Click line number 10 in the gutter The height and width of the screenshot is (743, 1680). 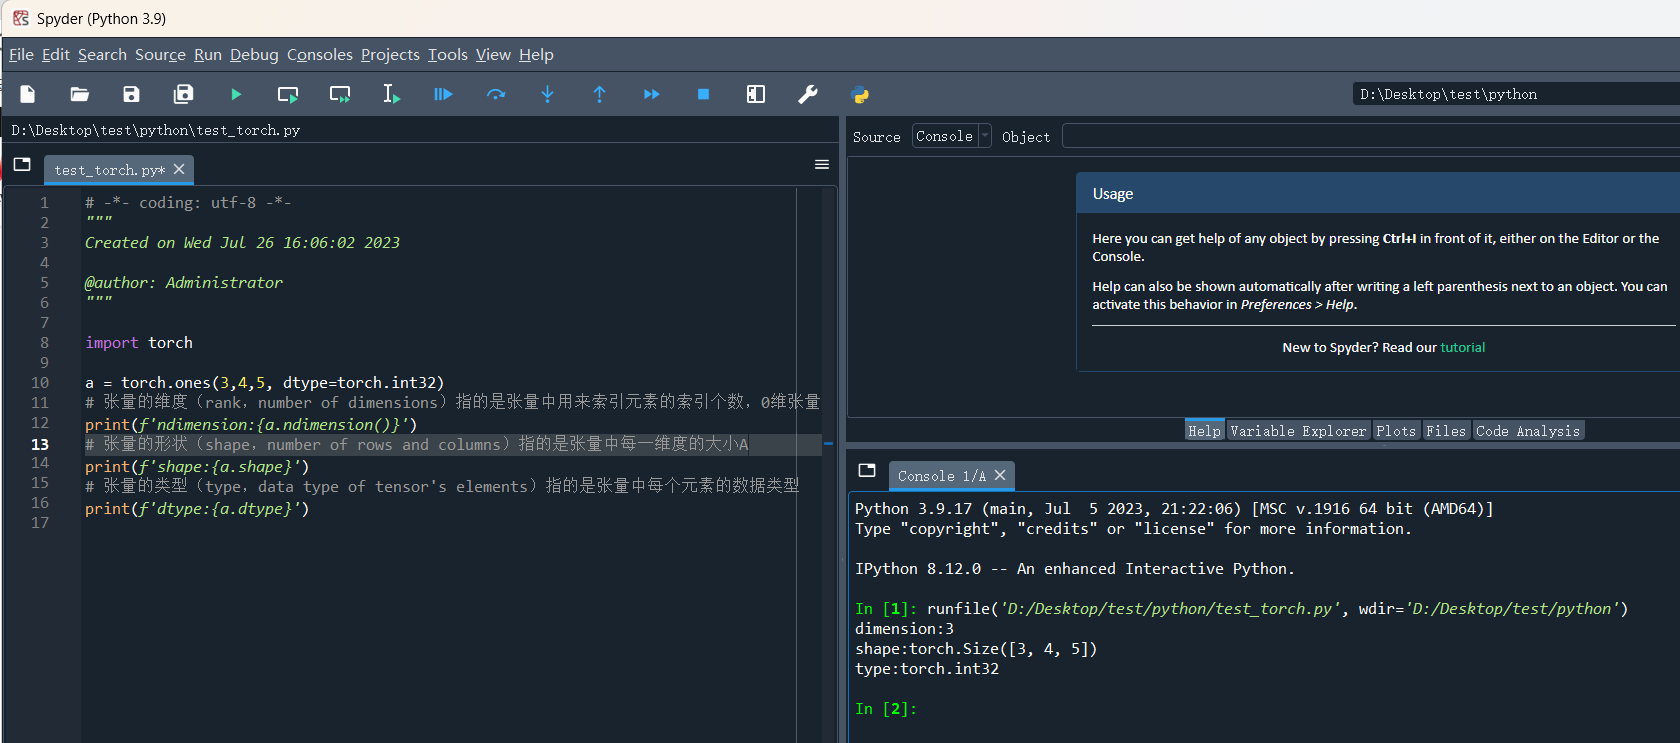click(x=40, y=383)
